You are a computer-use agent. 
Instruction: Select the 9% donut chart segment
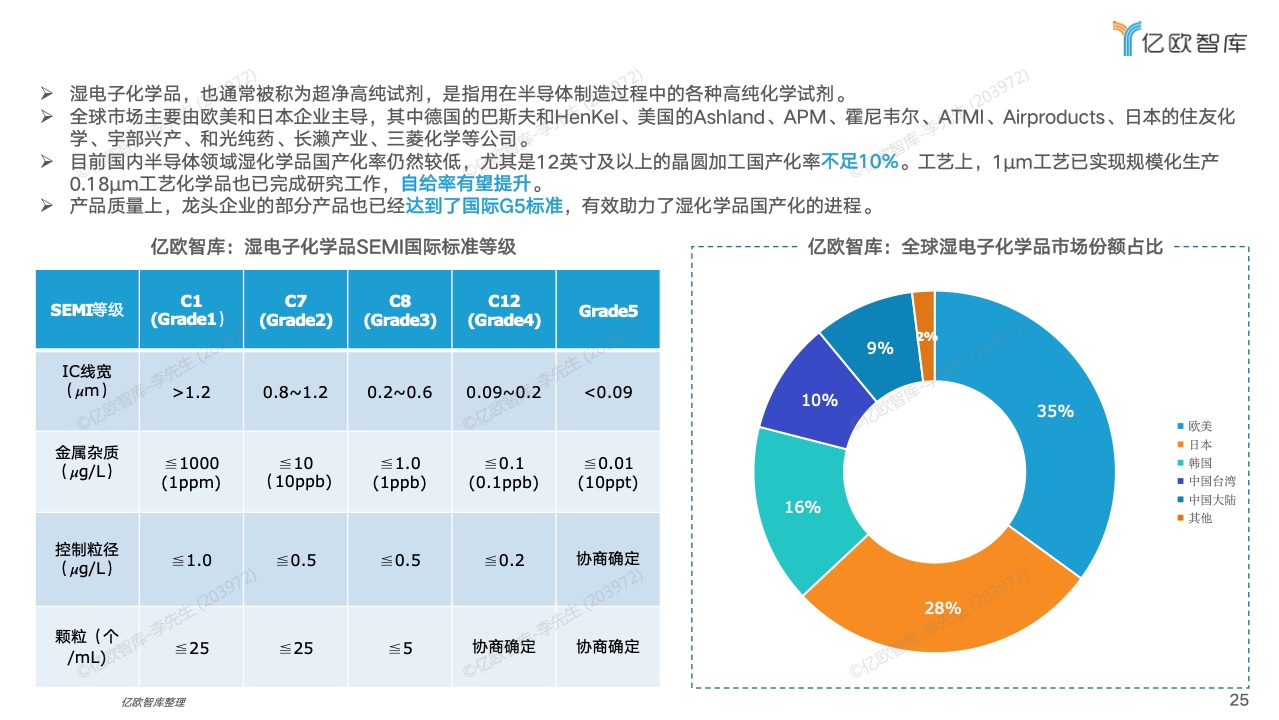click(880, 347)
